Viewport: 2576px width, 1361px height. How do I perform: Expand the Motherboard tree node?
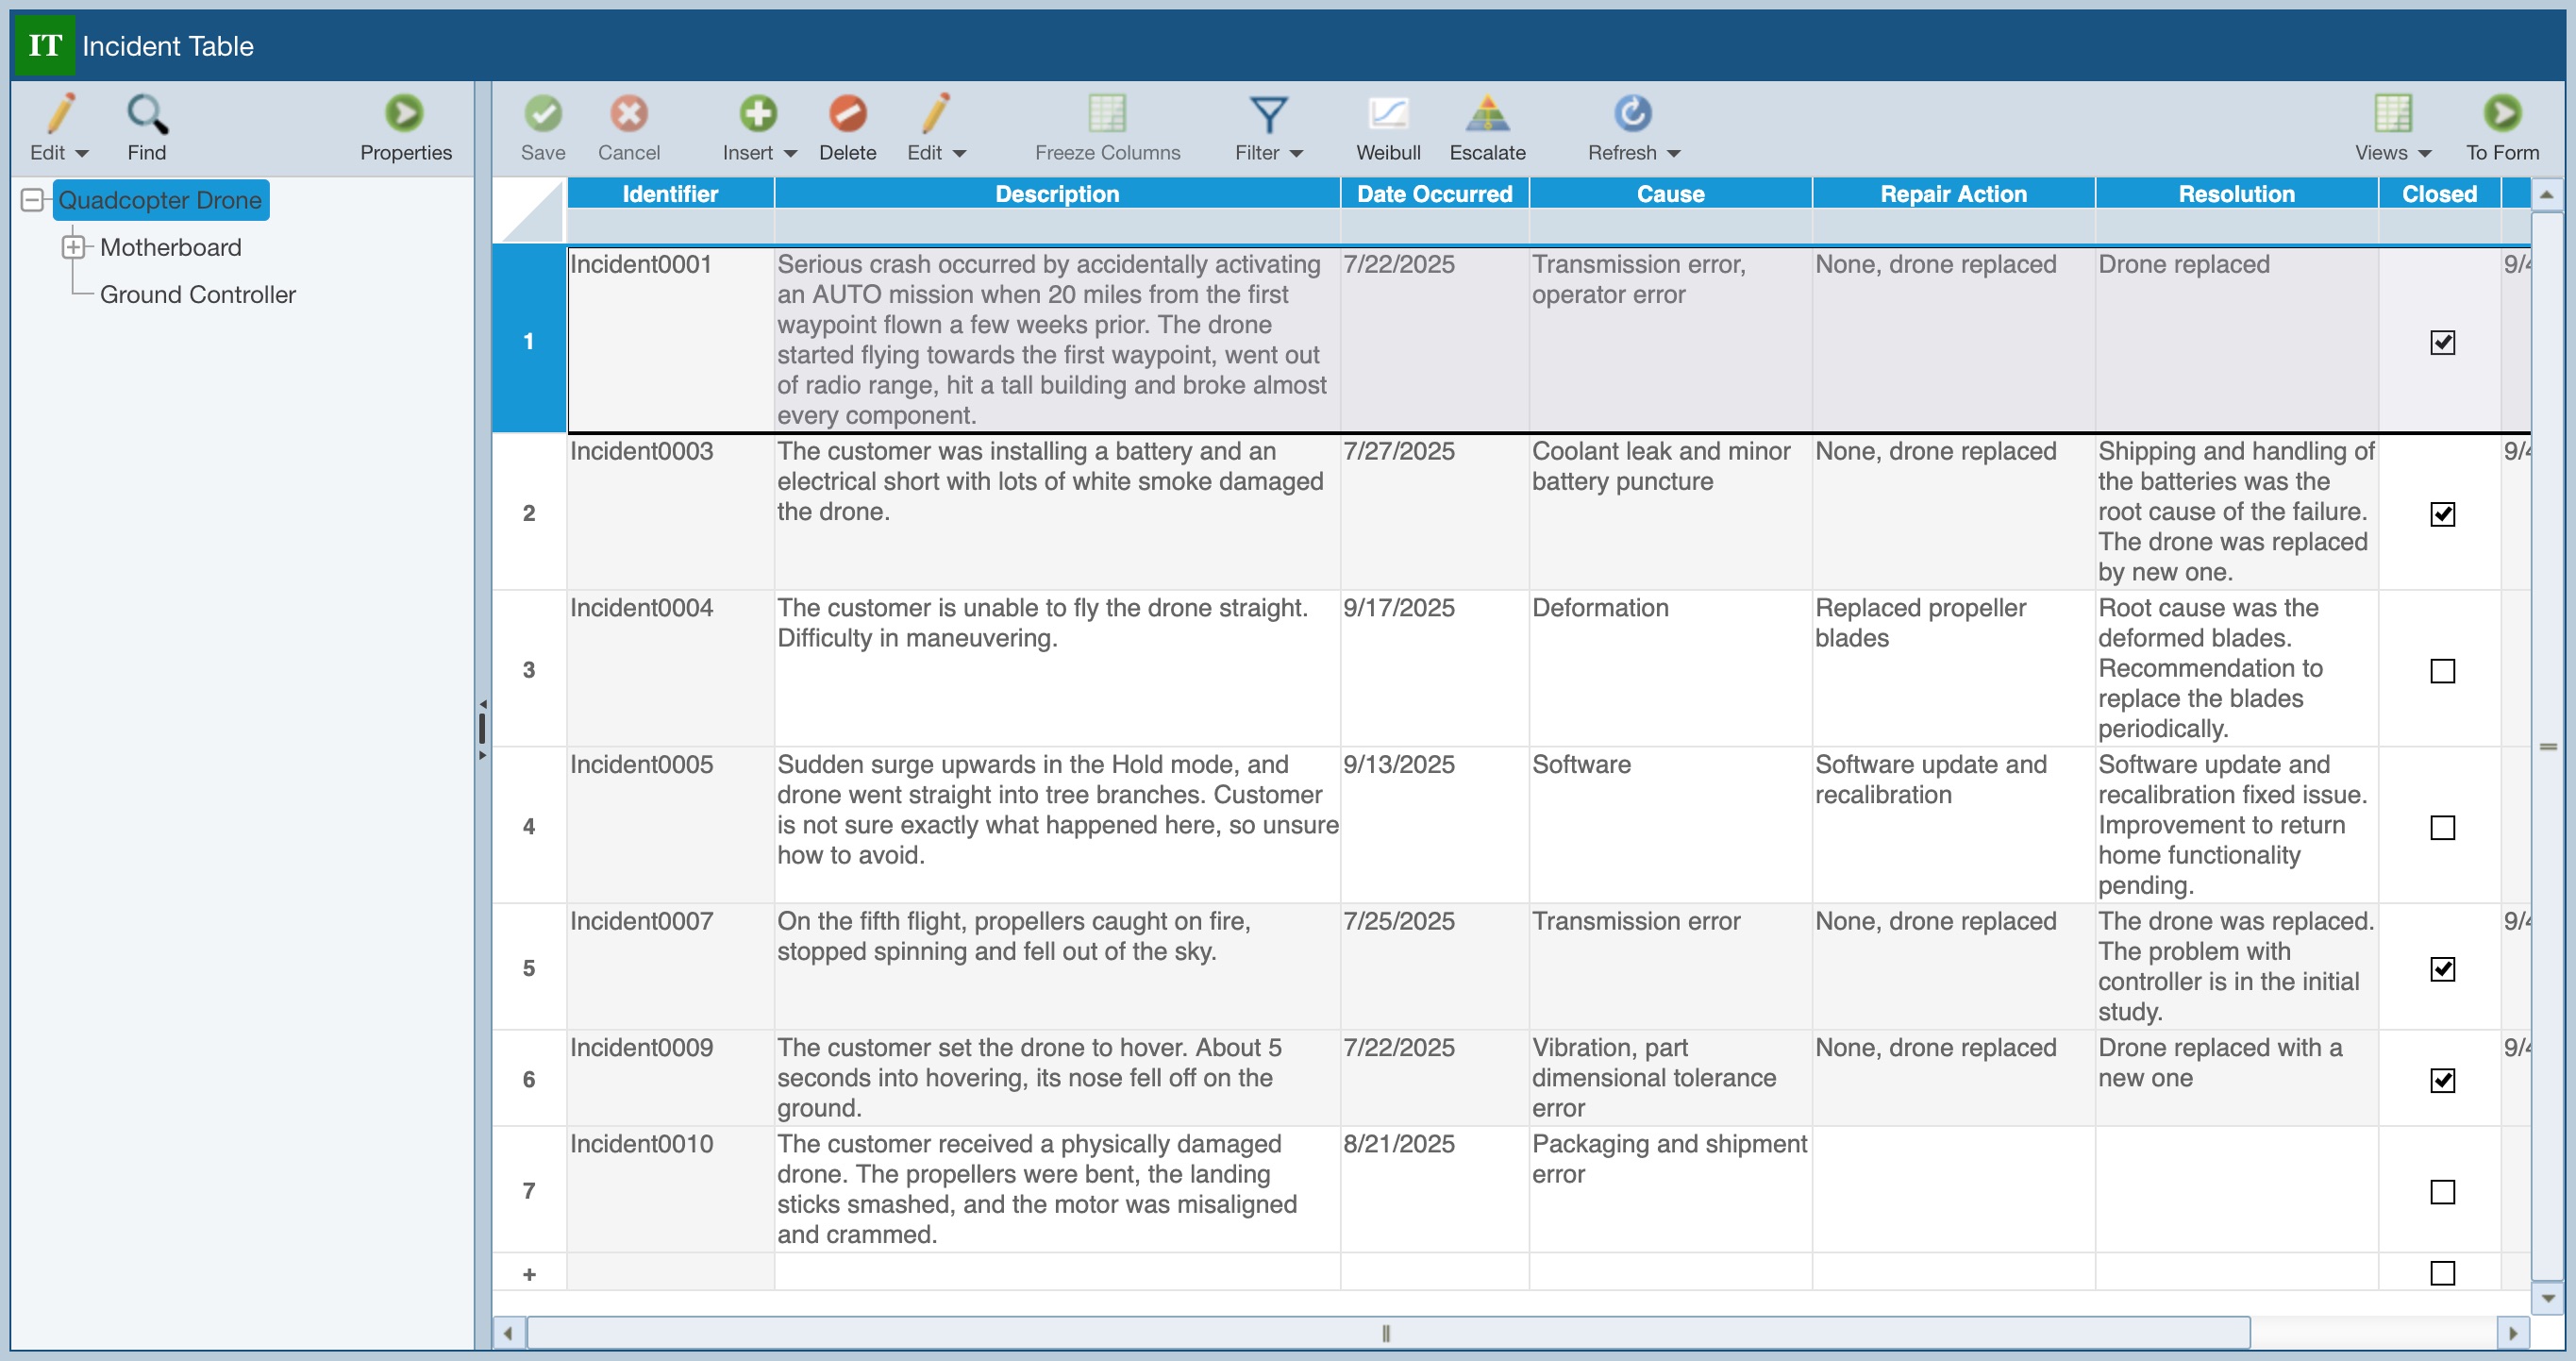pos(73,247)
